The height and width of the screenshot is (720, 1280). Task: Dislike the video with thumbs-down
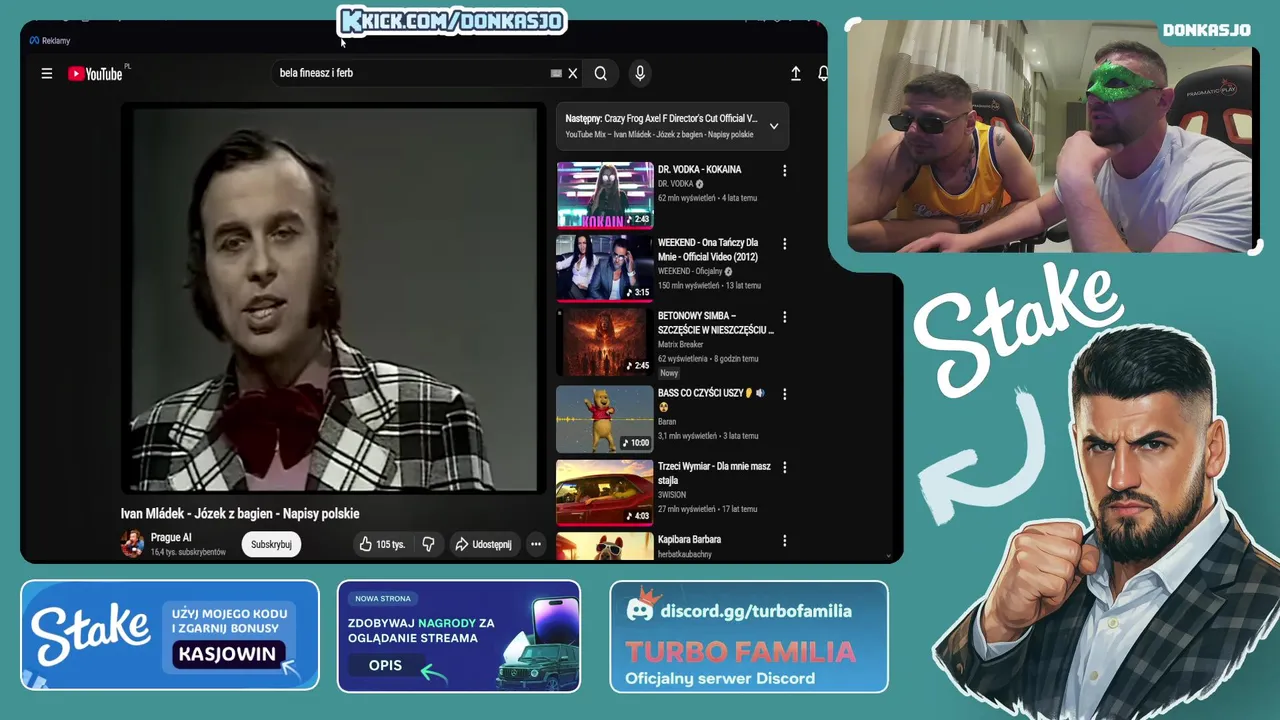click(x=428, y=544)
